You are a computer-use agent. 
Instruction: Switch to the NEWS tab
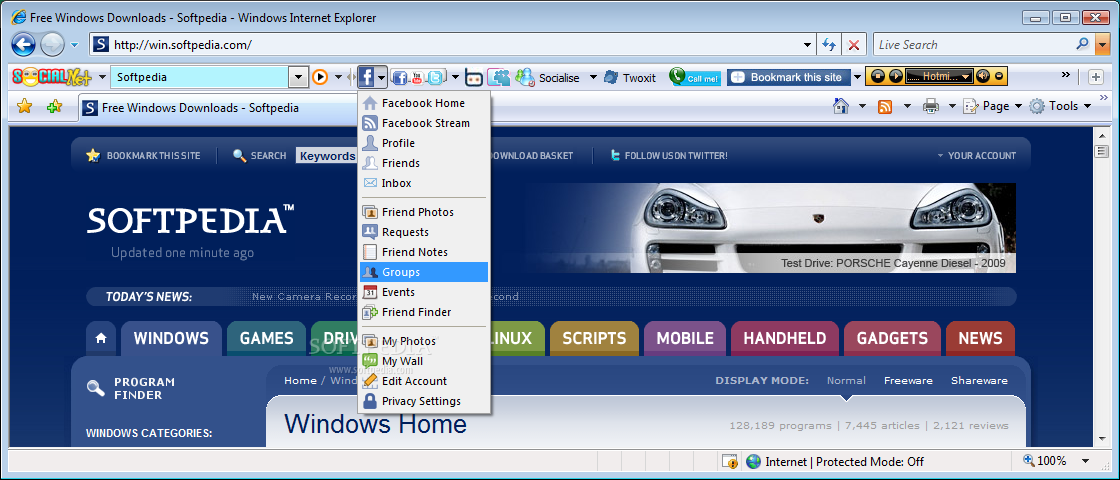(x=980, y=339)
